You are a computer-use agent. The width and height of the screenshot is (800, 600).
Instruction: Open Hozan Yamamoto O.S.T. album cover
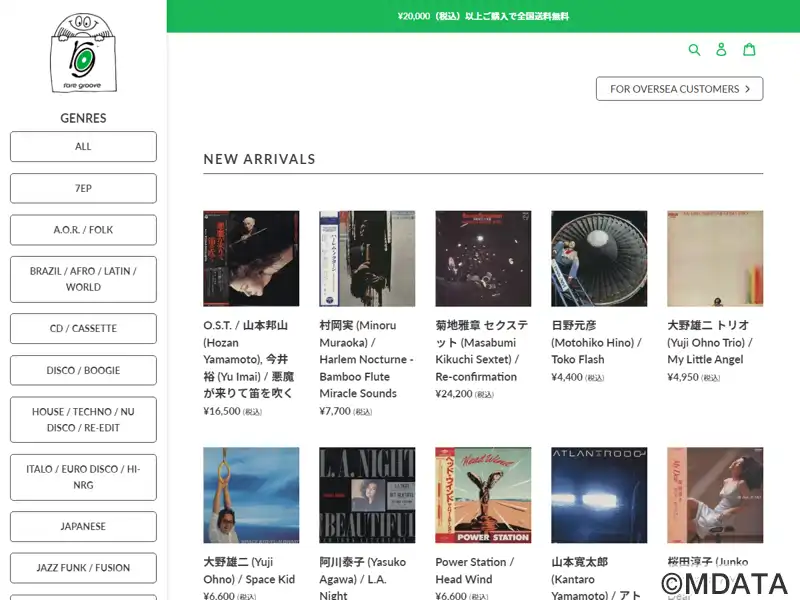[x=251, y=259]
